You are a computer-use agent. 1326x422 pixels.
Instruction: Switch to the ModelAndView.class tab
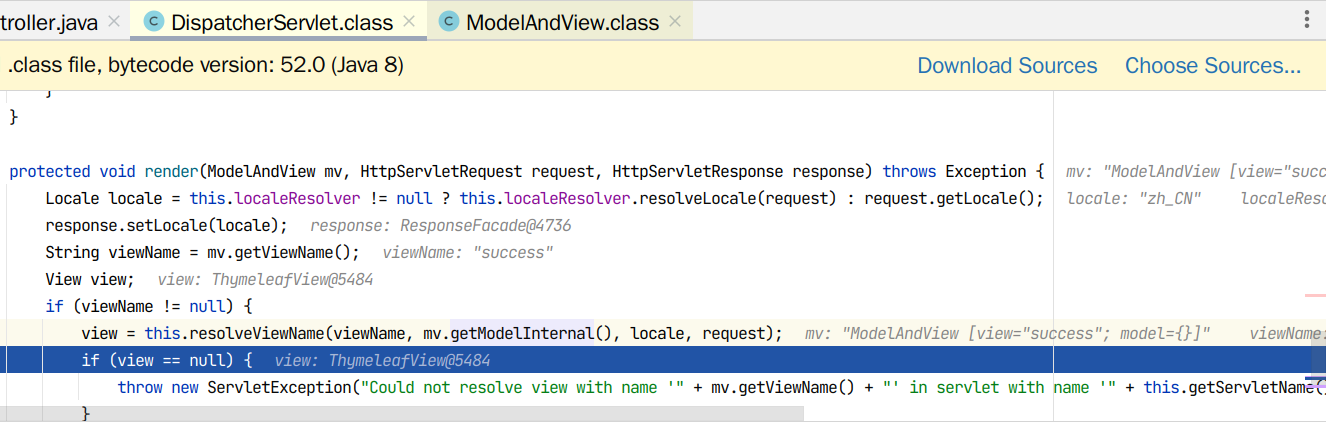[562, 21]
